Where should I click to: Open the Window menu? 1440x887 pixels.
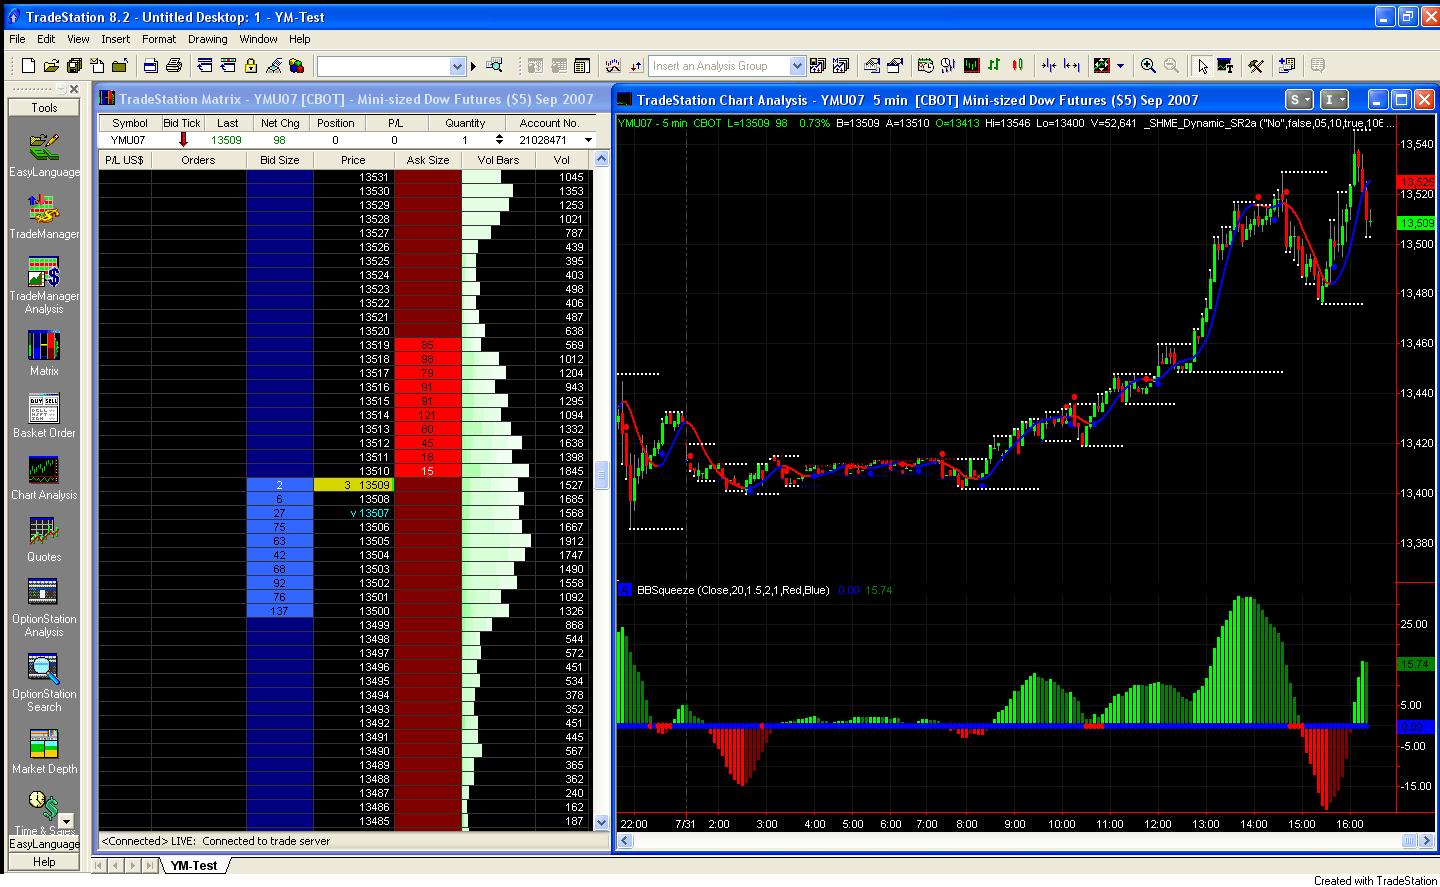pos(258,39)
